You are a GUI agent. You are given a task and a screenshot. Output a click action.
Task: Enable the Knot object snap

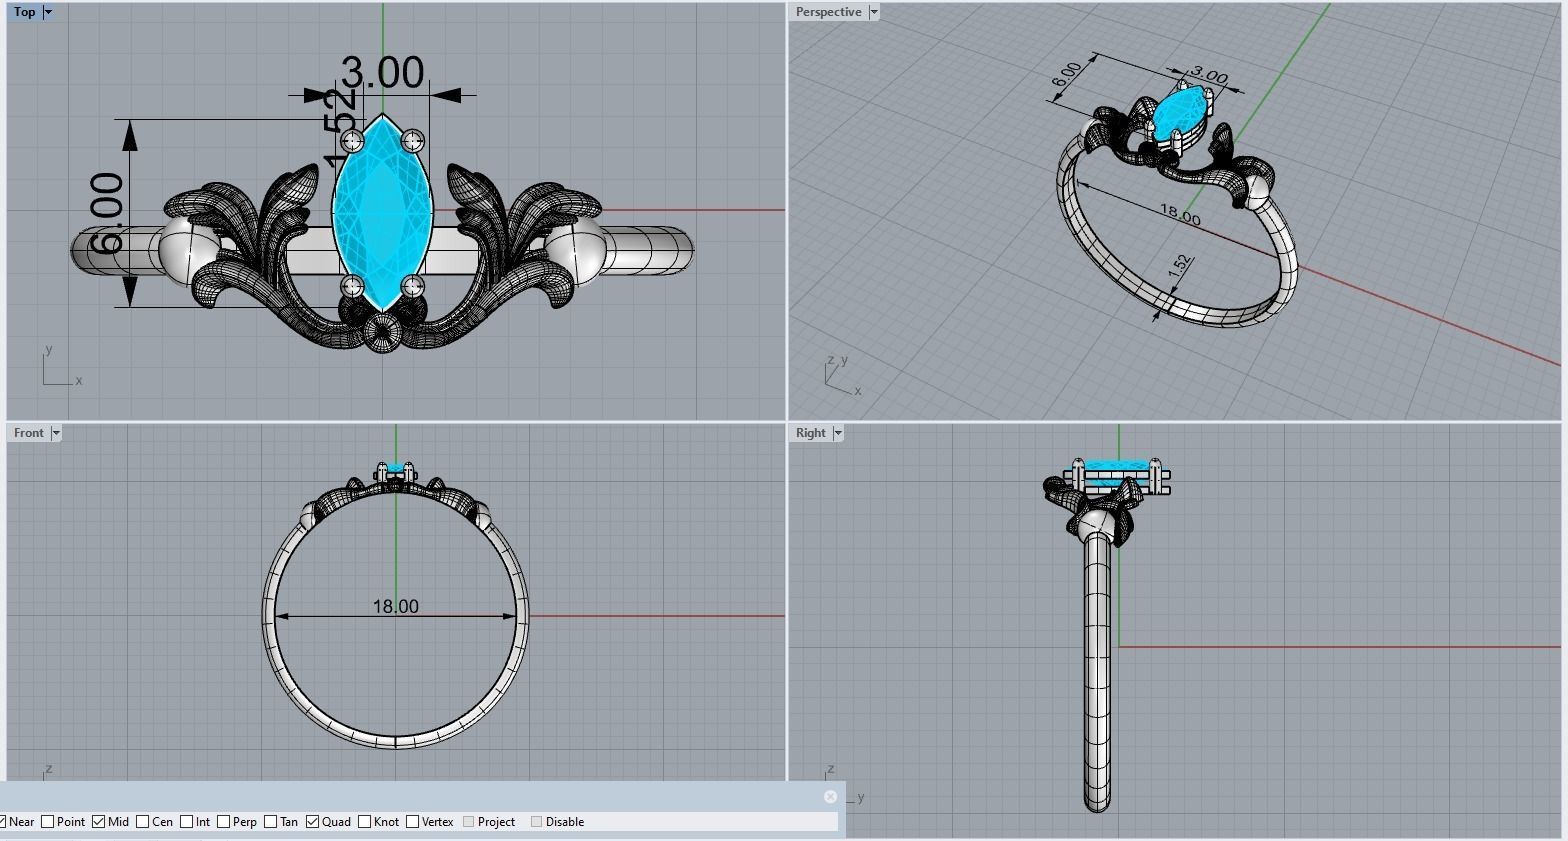click(364, 822)
